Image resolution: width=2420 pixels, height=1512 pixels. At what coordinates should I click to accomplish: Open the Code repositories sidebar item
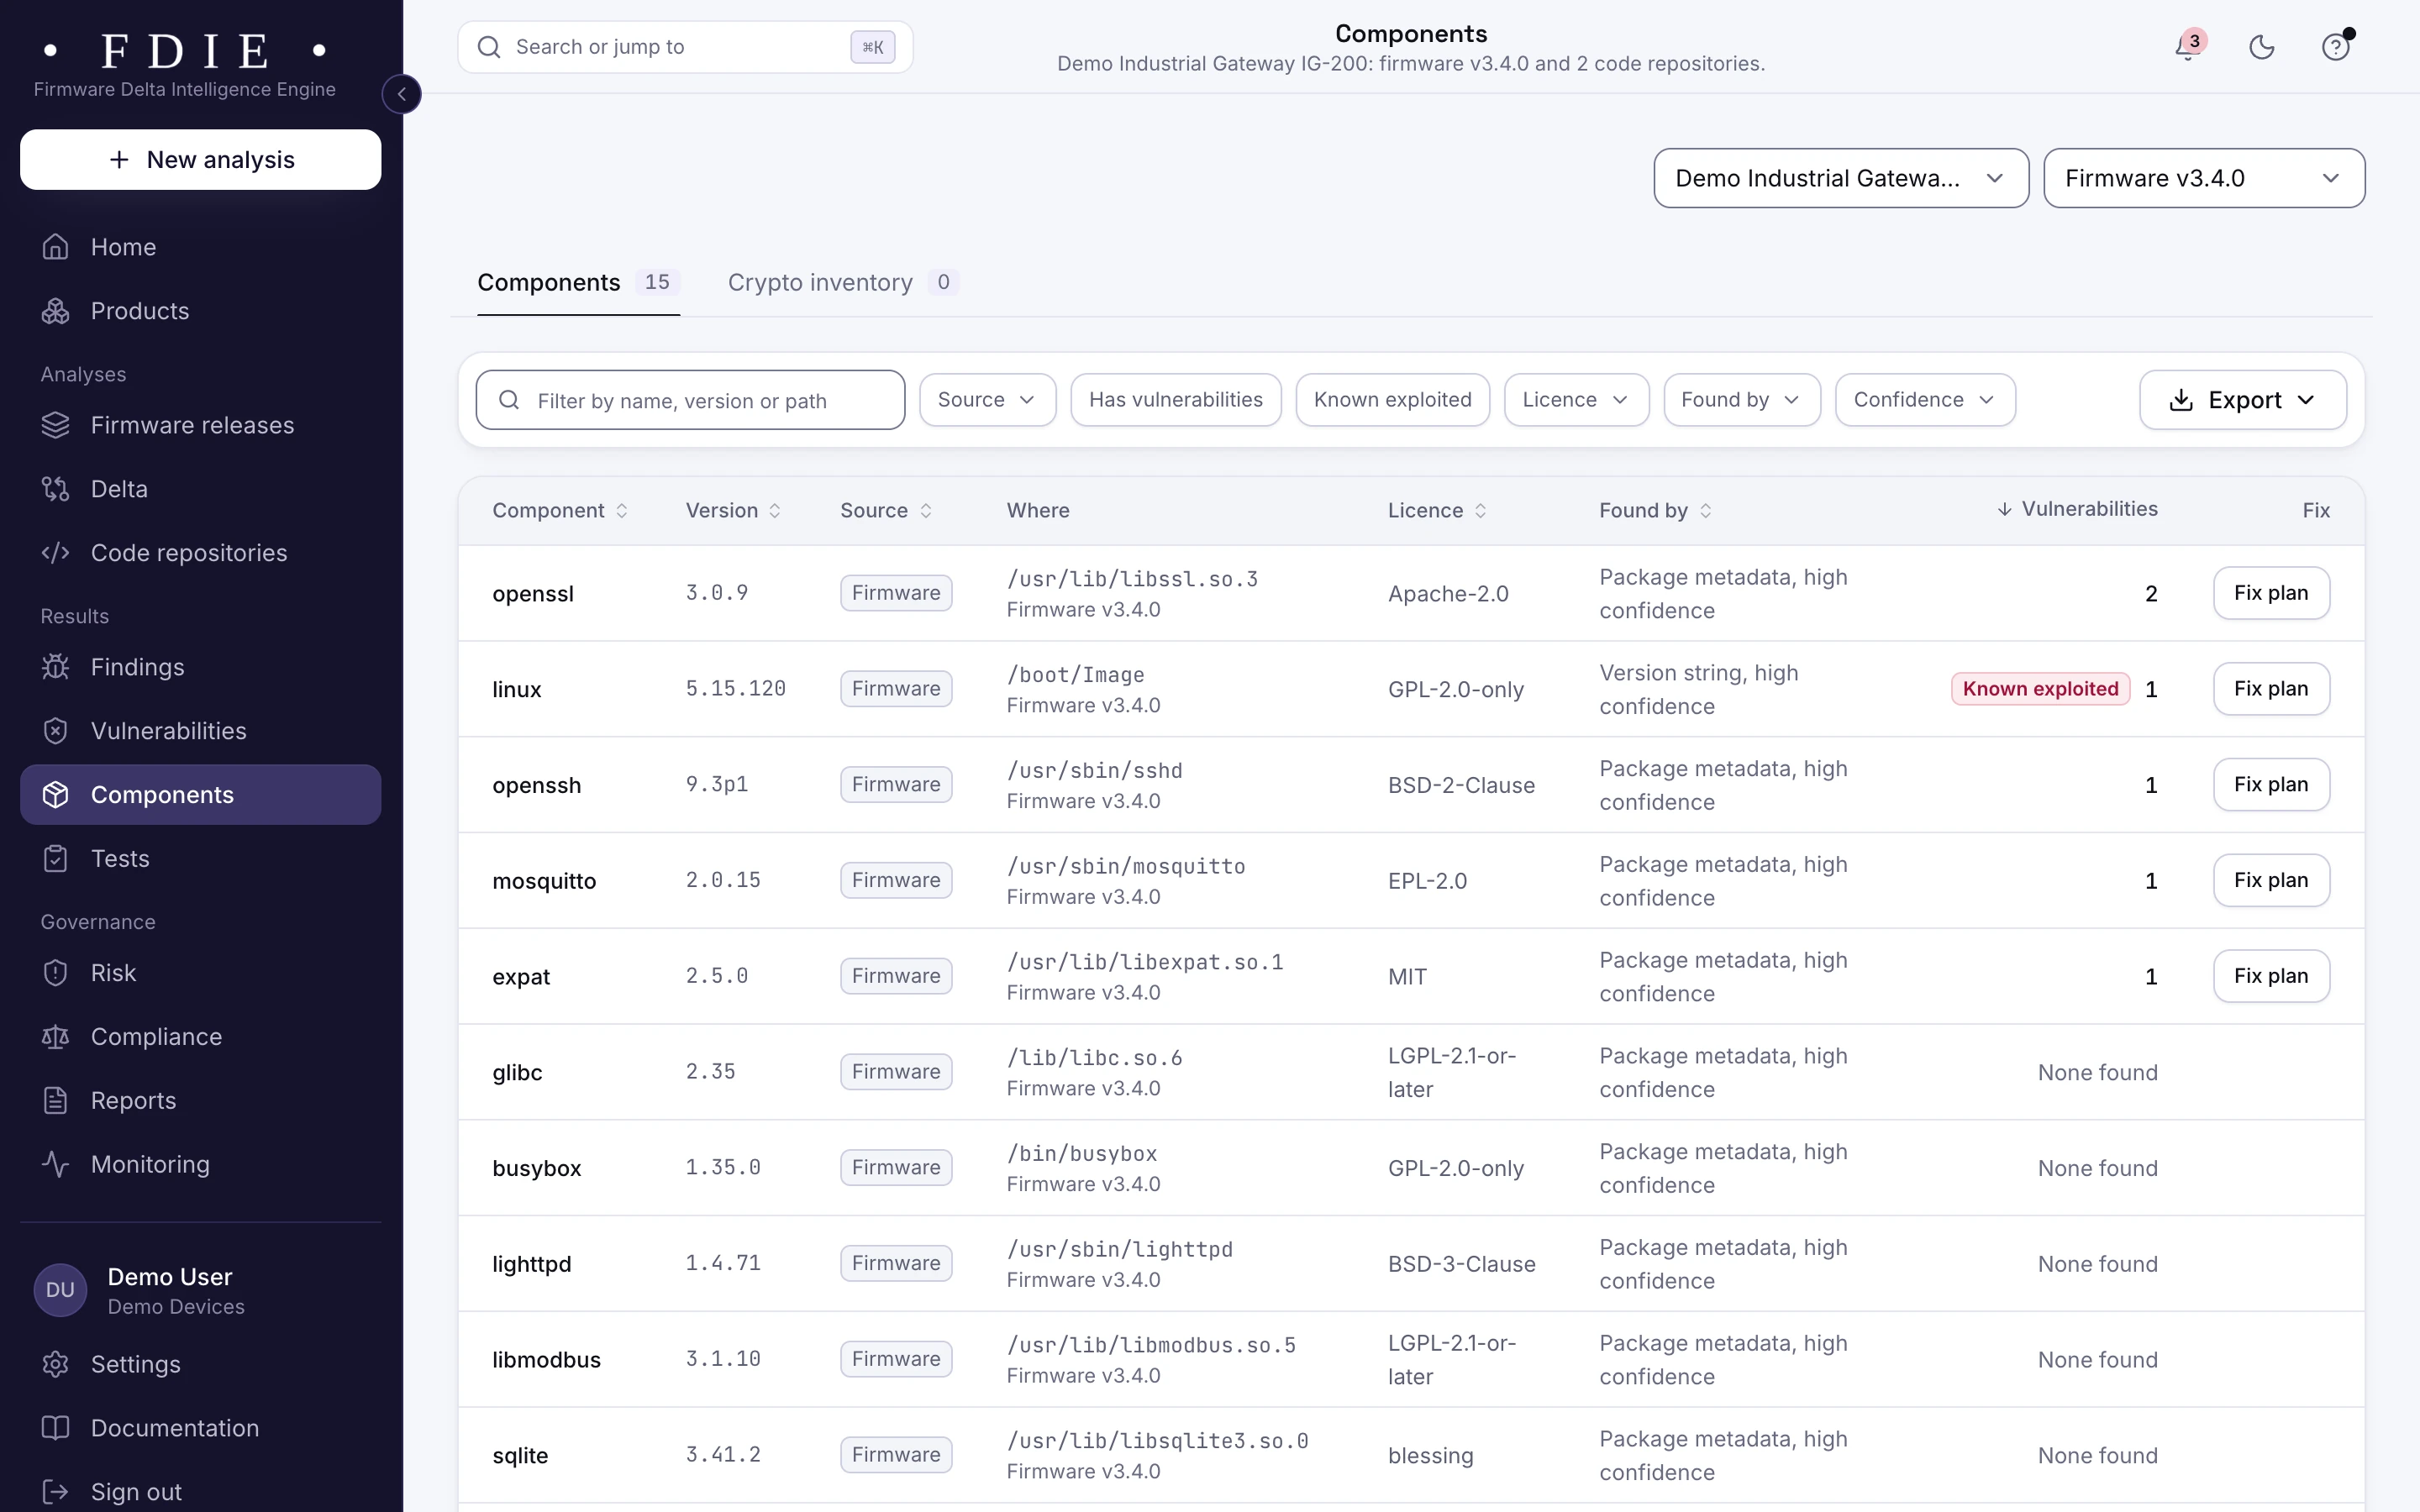point(200,553)
